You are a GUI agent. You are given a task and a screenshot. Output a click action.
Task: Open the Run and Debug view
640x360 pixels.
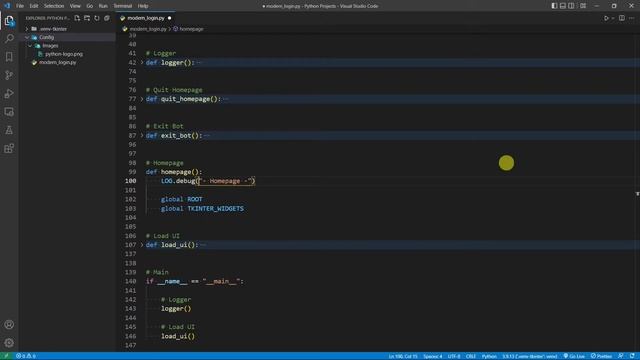click(x=9, y=93)
